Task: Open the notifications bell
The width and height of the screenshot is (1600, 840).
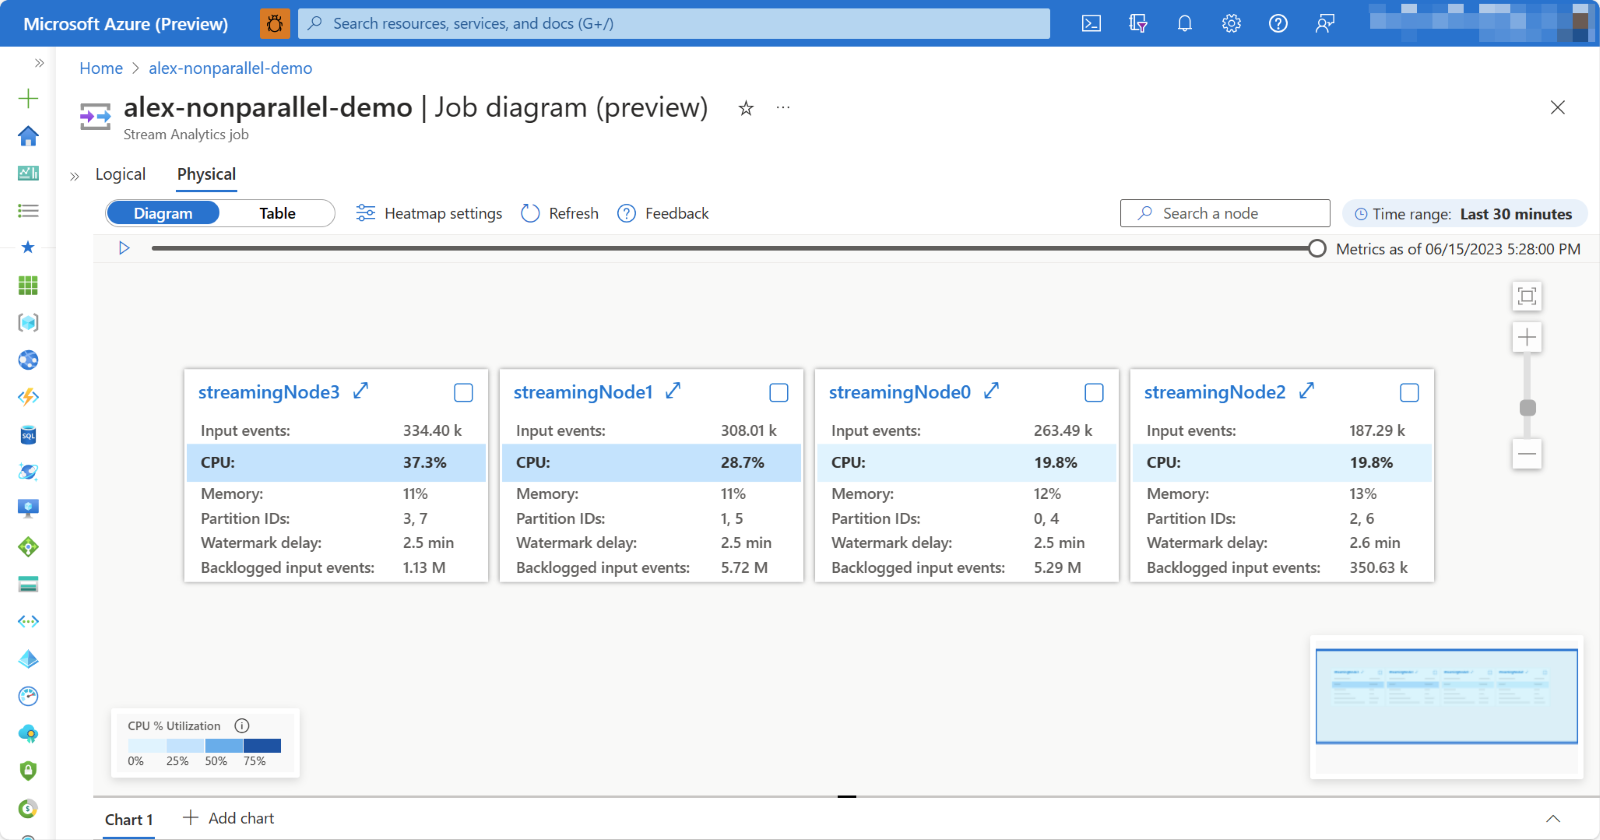Action: tap(1184, 23)
